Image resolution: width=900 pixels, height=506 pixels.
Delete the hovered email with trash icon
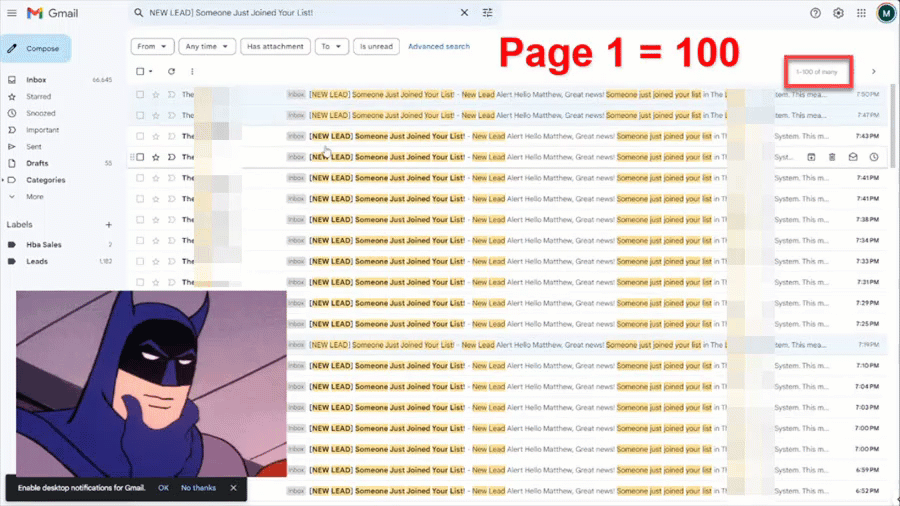pyautogui.click(x=832, y=157)
